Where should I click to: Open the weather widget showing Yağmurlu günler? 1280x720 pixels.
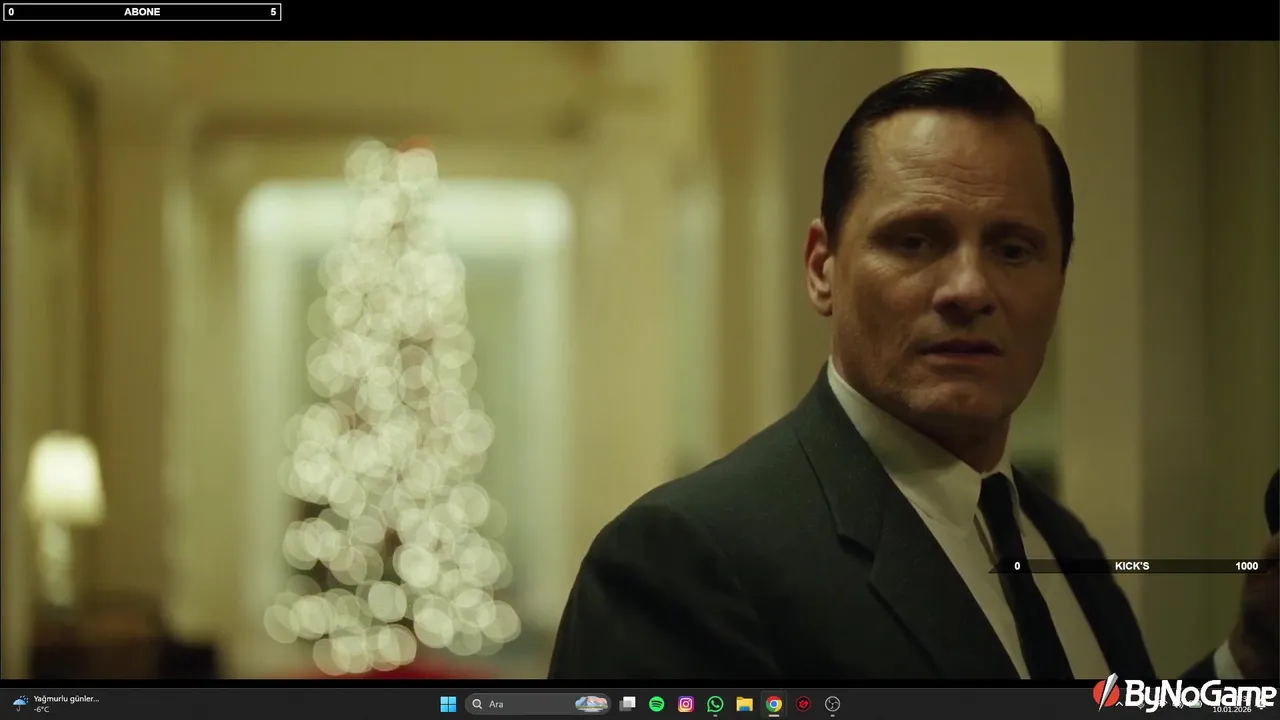point(56,704)
